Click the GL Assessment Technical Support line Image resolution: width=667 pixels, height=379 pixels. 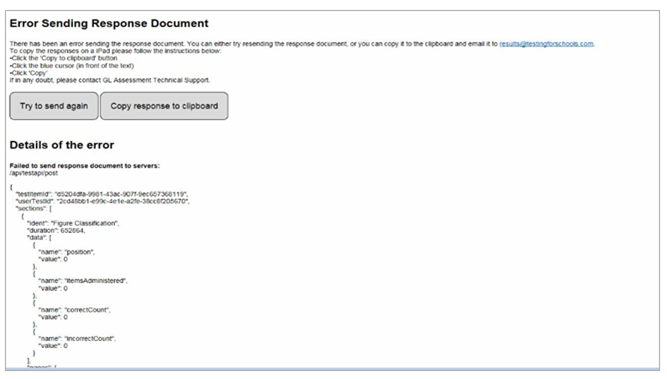tap(110, 80)
